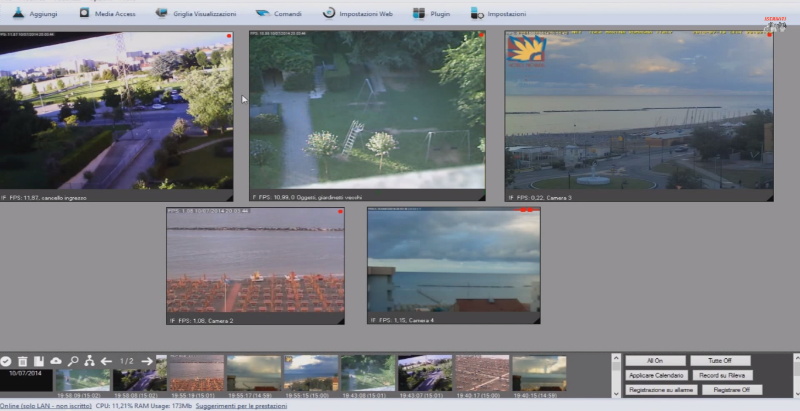Click the cloud upload icon
800x411 pixels.
[55, 361]
